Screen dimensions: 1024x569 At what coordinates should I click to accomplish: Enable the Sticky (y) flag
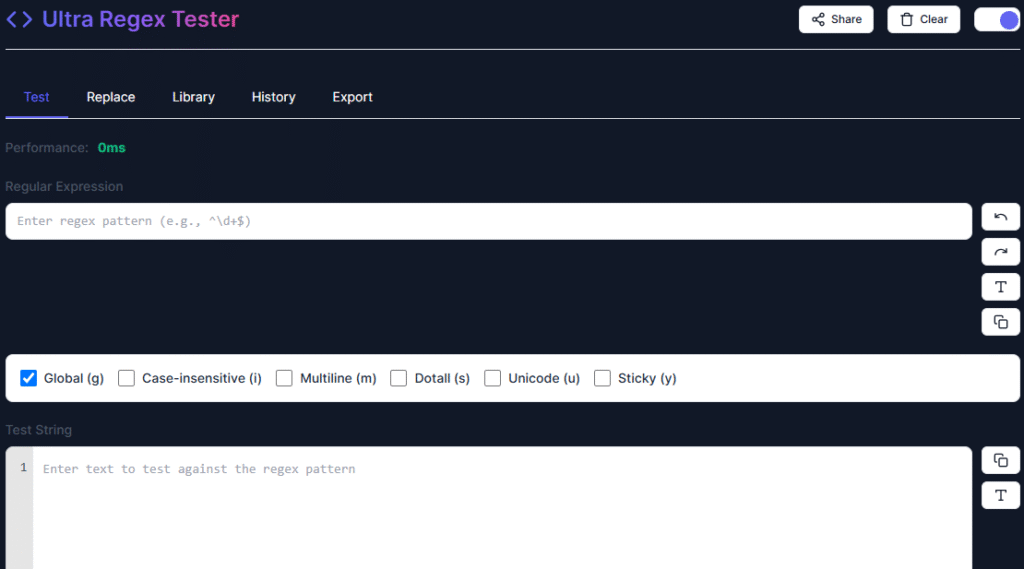click(602, 378)
